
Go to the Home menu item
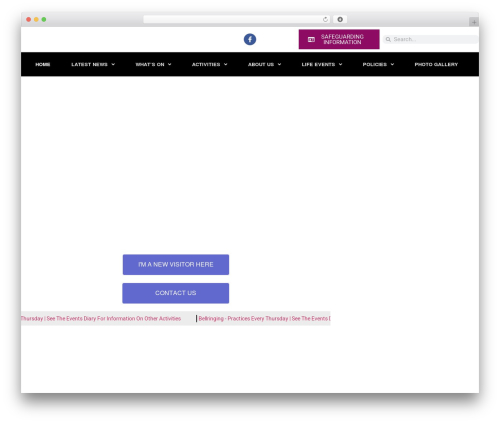pyautogui.click(x=43, y=64)
